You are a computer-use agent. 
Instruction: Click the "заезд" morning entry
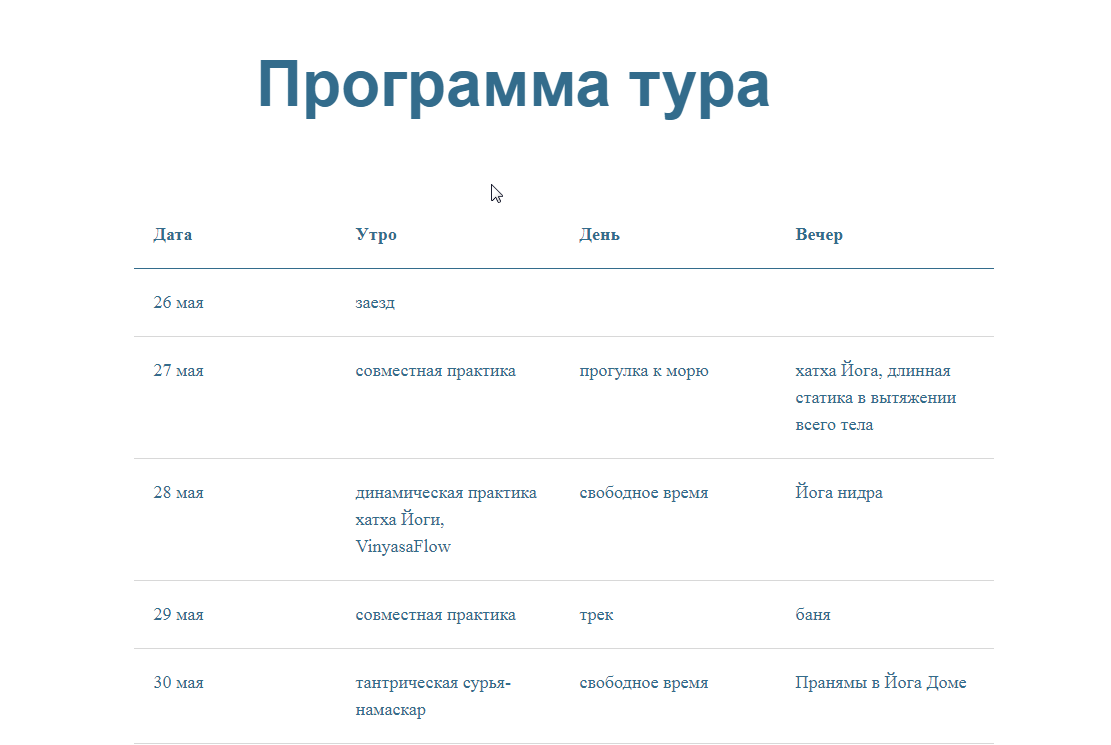(375, 303)
